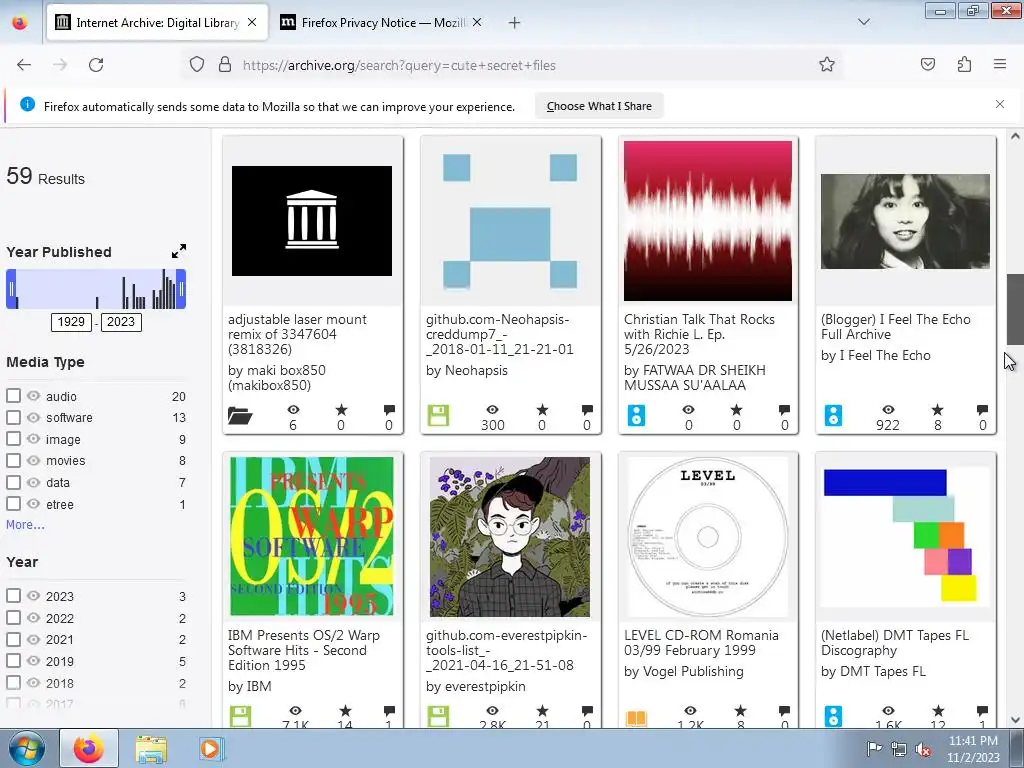This screenshot has width=1024, height=768.
Task: Open the Firefox extensions menu
Action: 964,65
